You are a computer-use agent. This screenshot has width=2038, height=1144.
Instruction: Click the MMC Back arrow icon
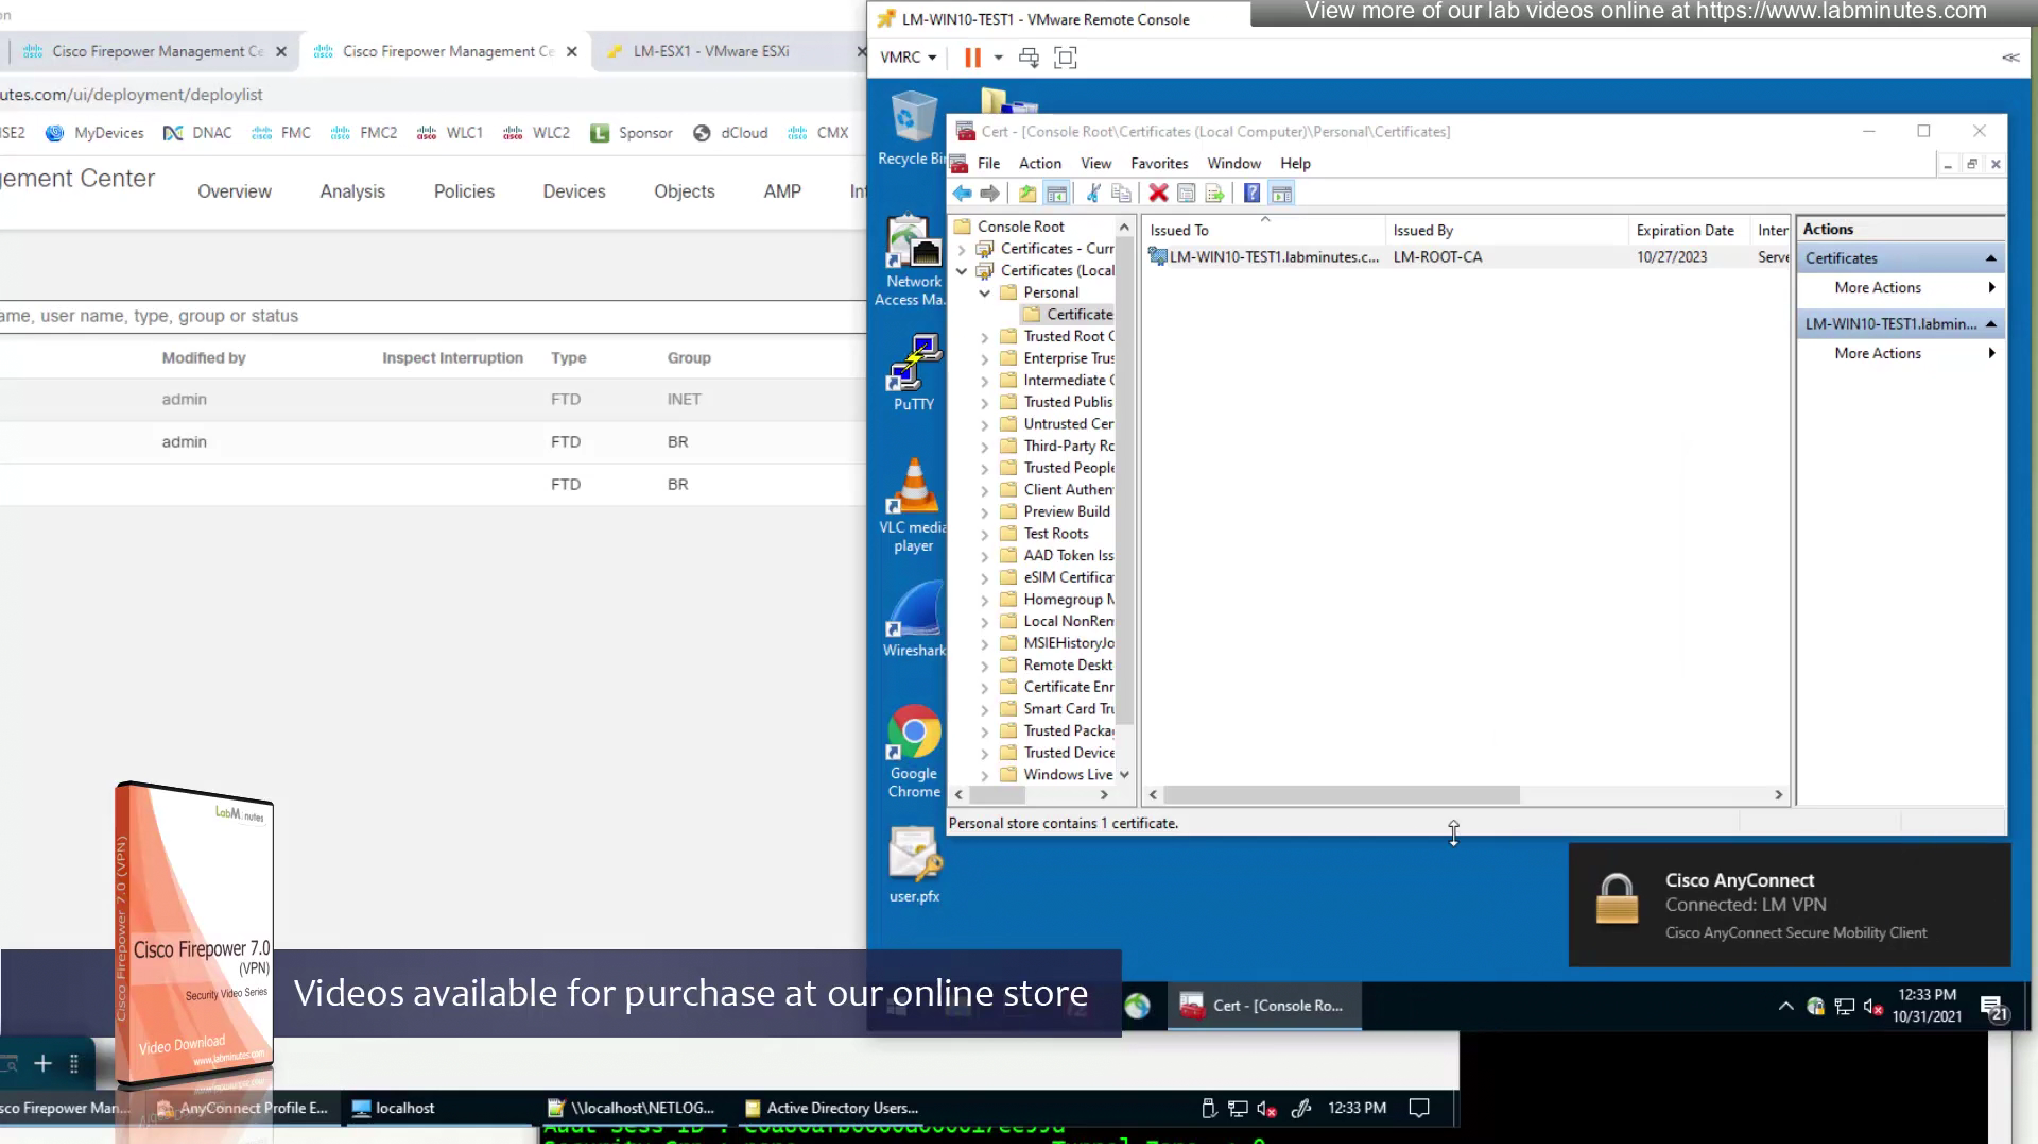click(962, 193)
